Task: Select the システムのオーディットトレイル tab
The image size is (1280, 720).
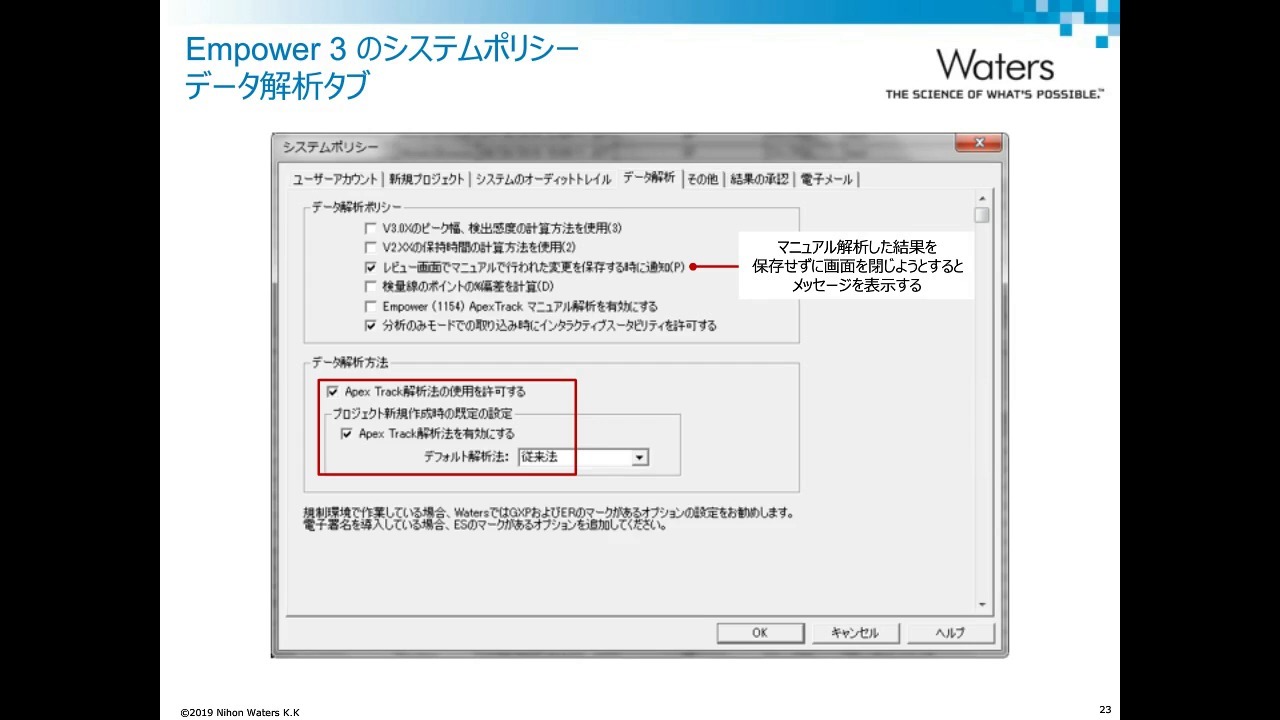Action: 543,180
